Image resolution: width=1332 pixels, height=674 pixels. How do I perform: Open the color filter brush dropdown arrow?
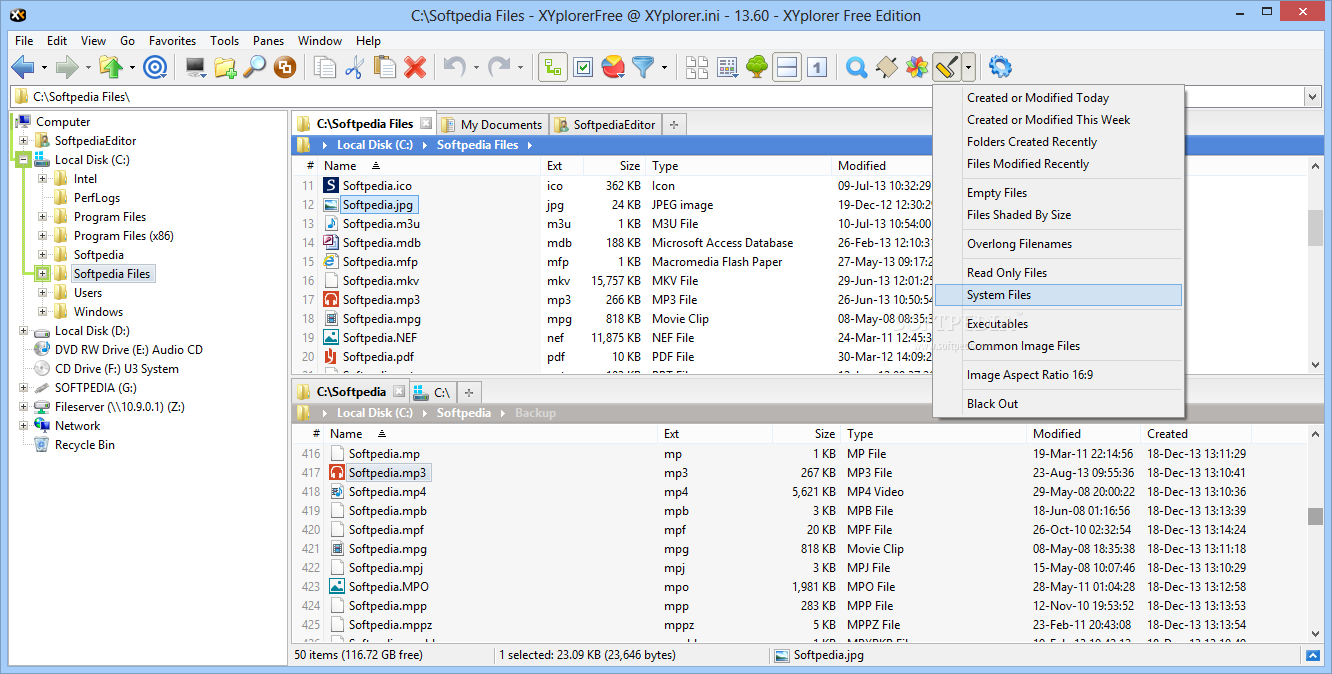point(969,68)
